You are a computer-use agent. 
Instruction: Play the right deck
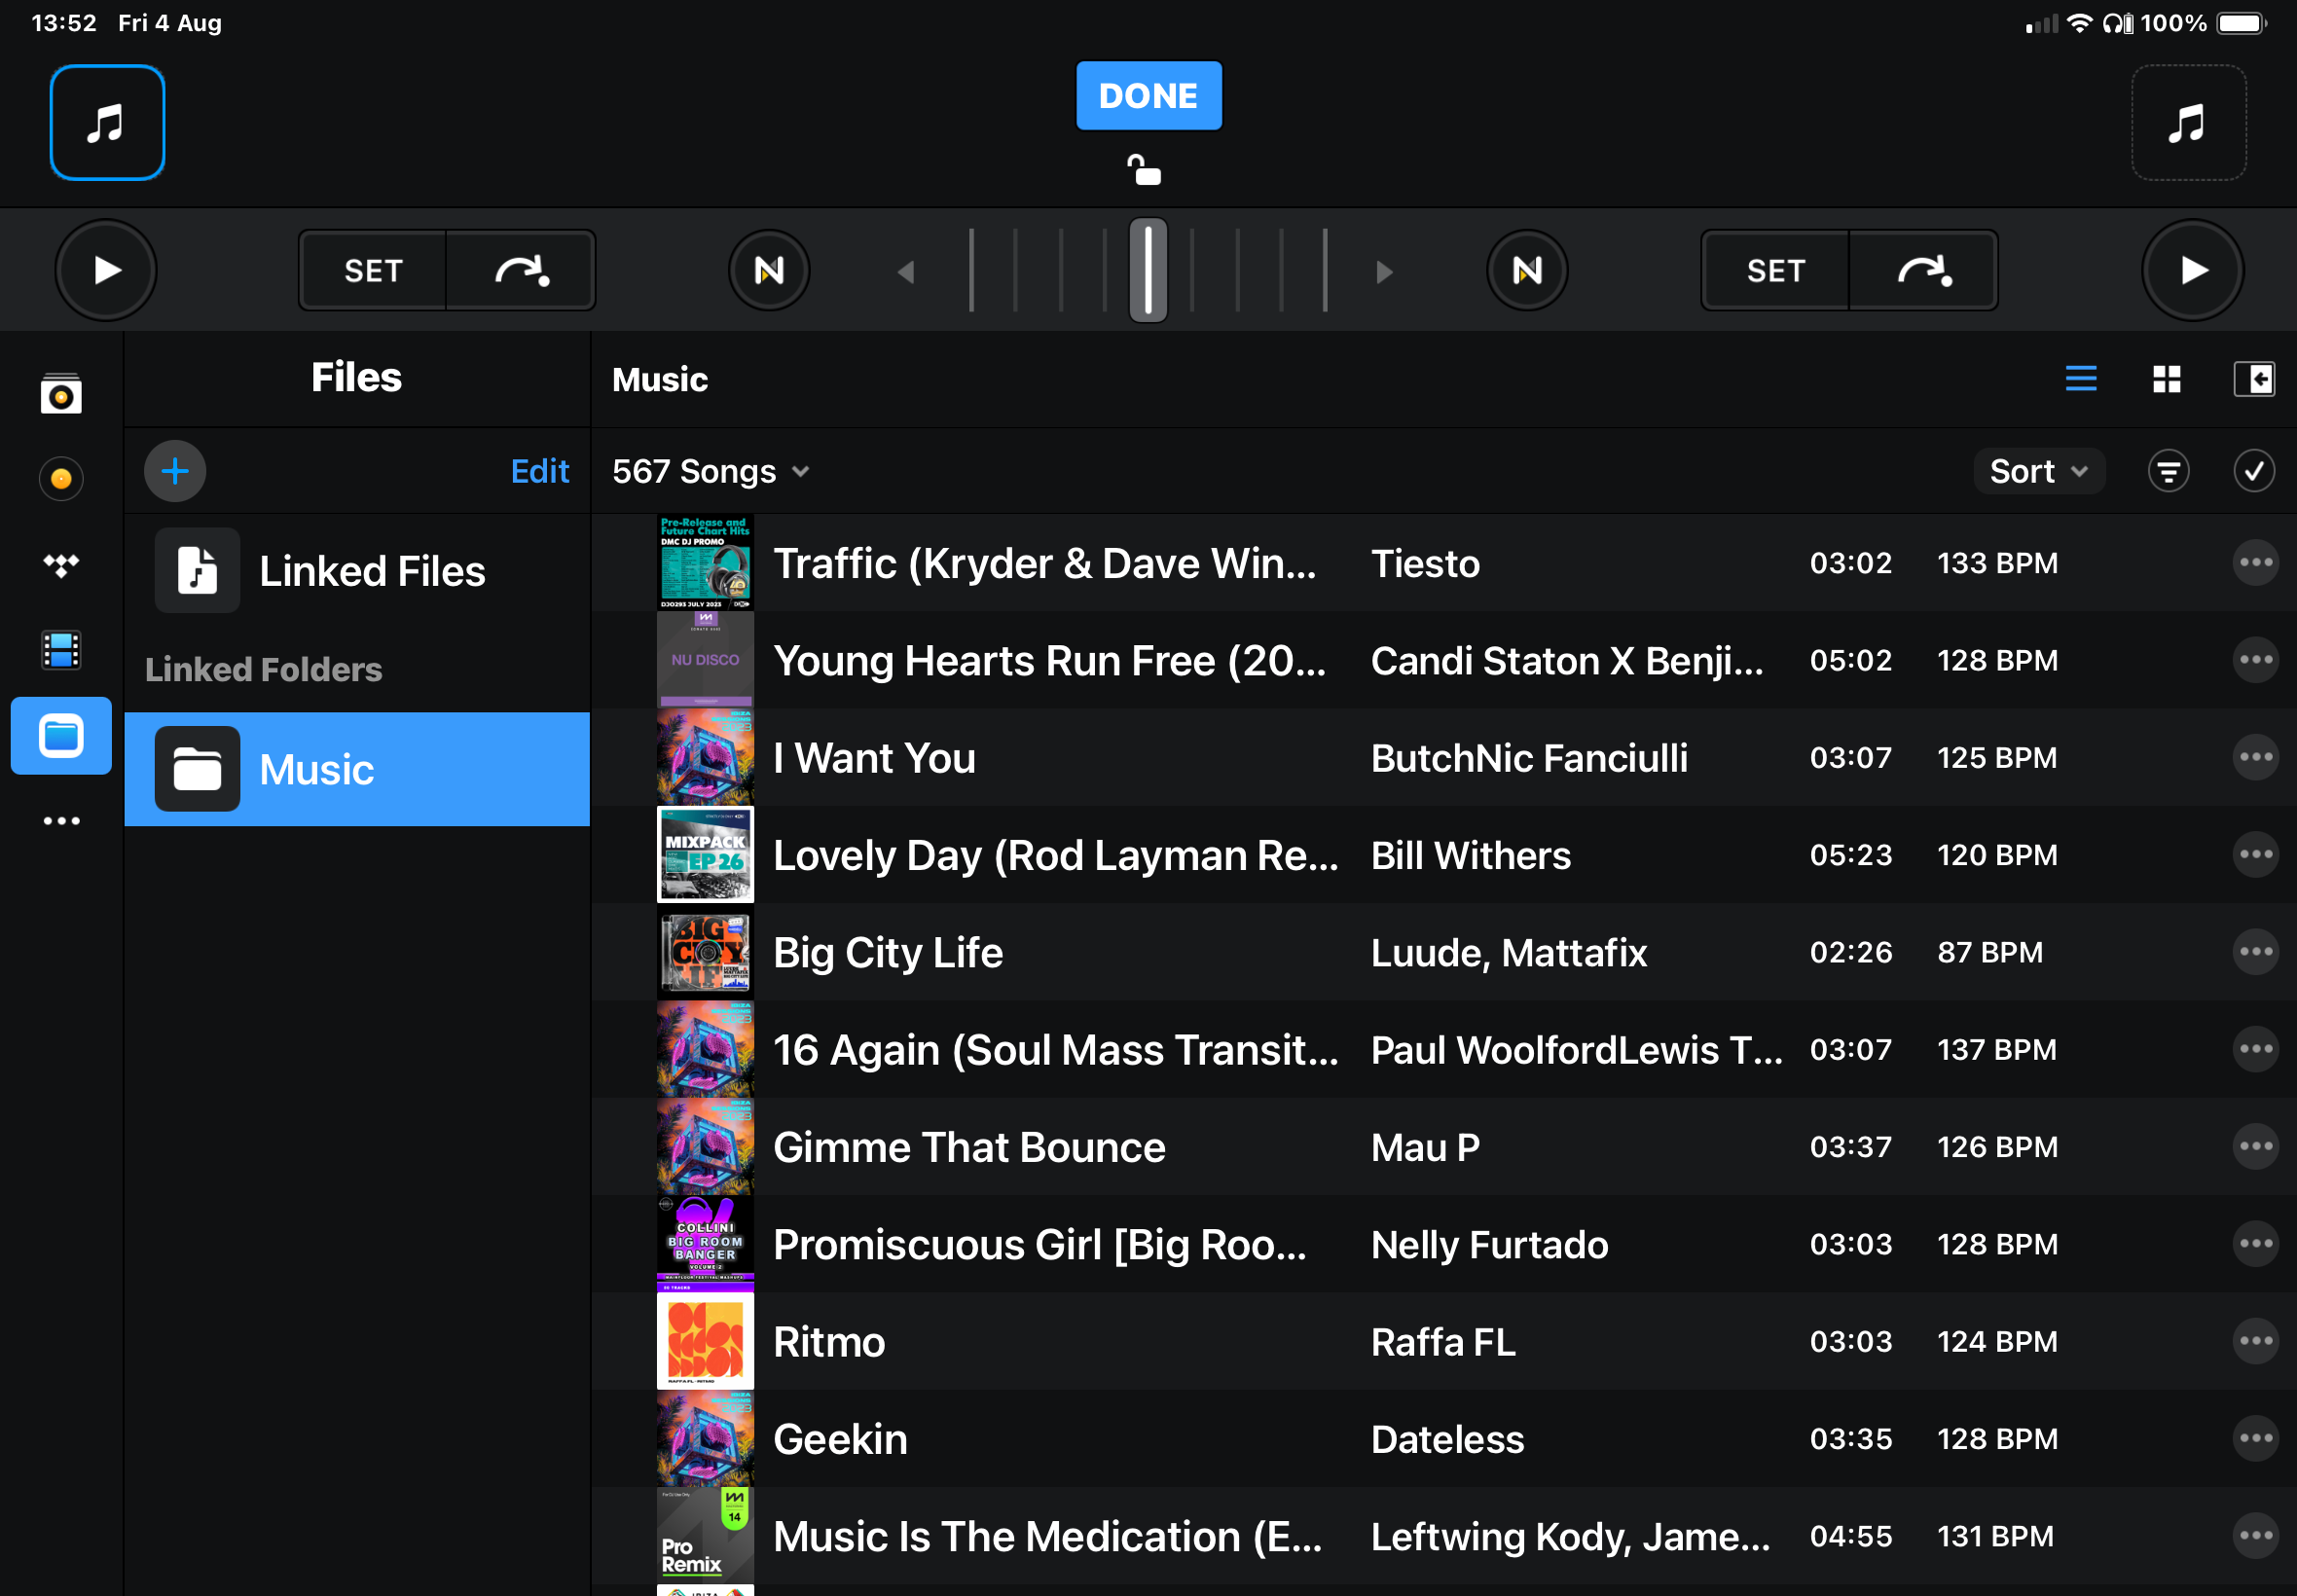click(x=2192, y=270)
